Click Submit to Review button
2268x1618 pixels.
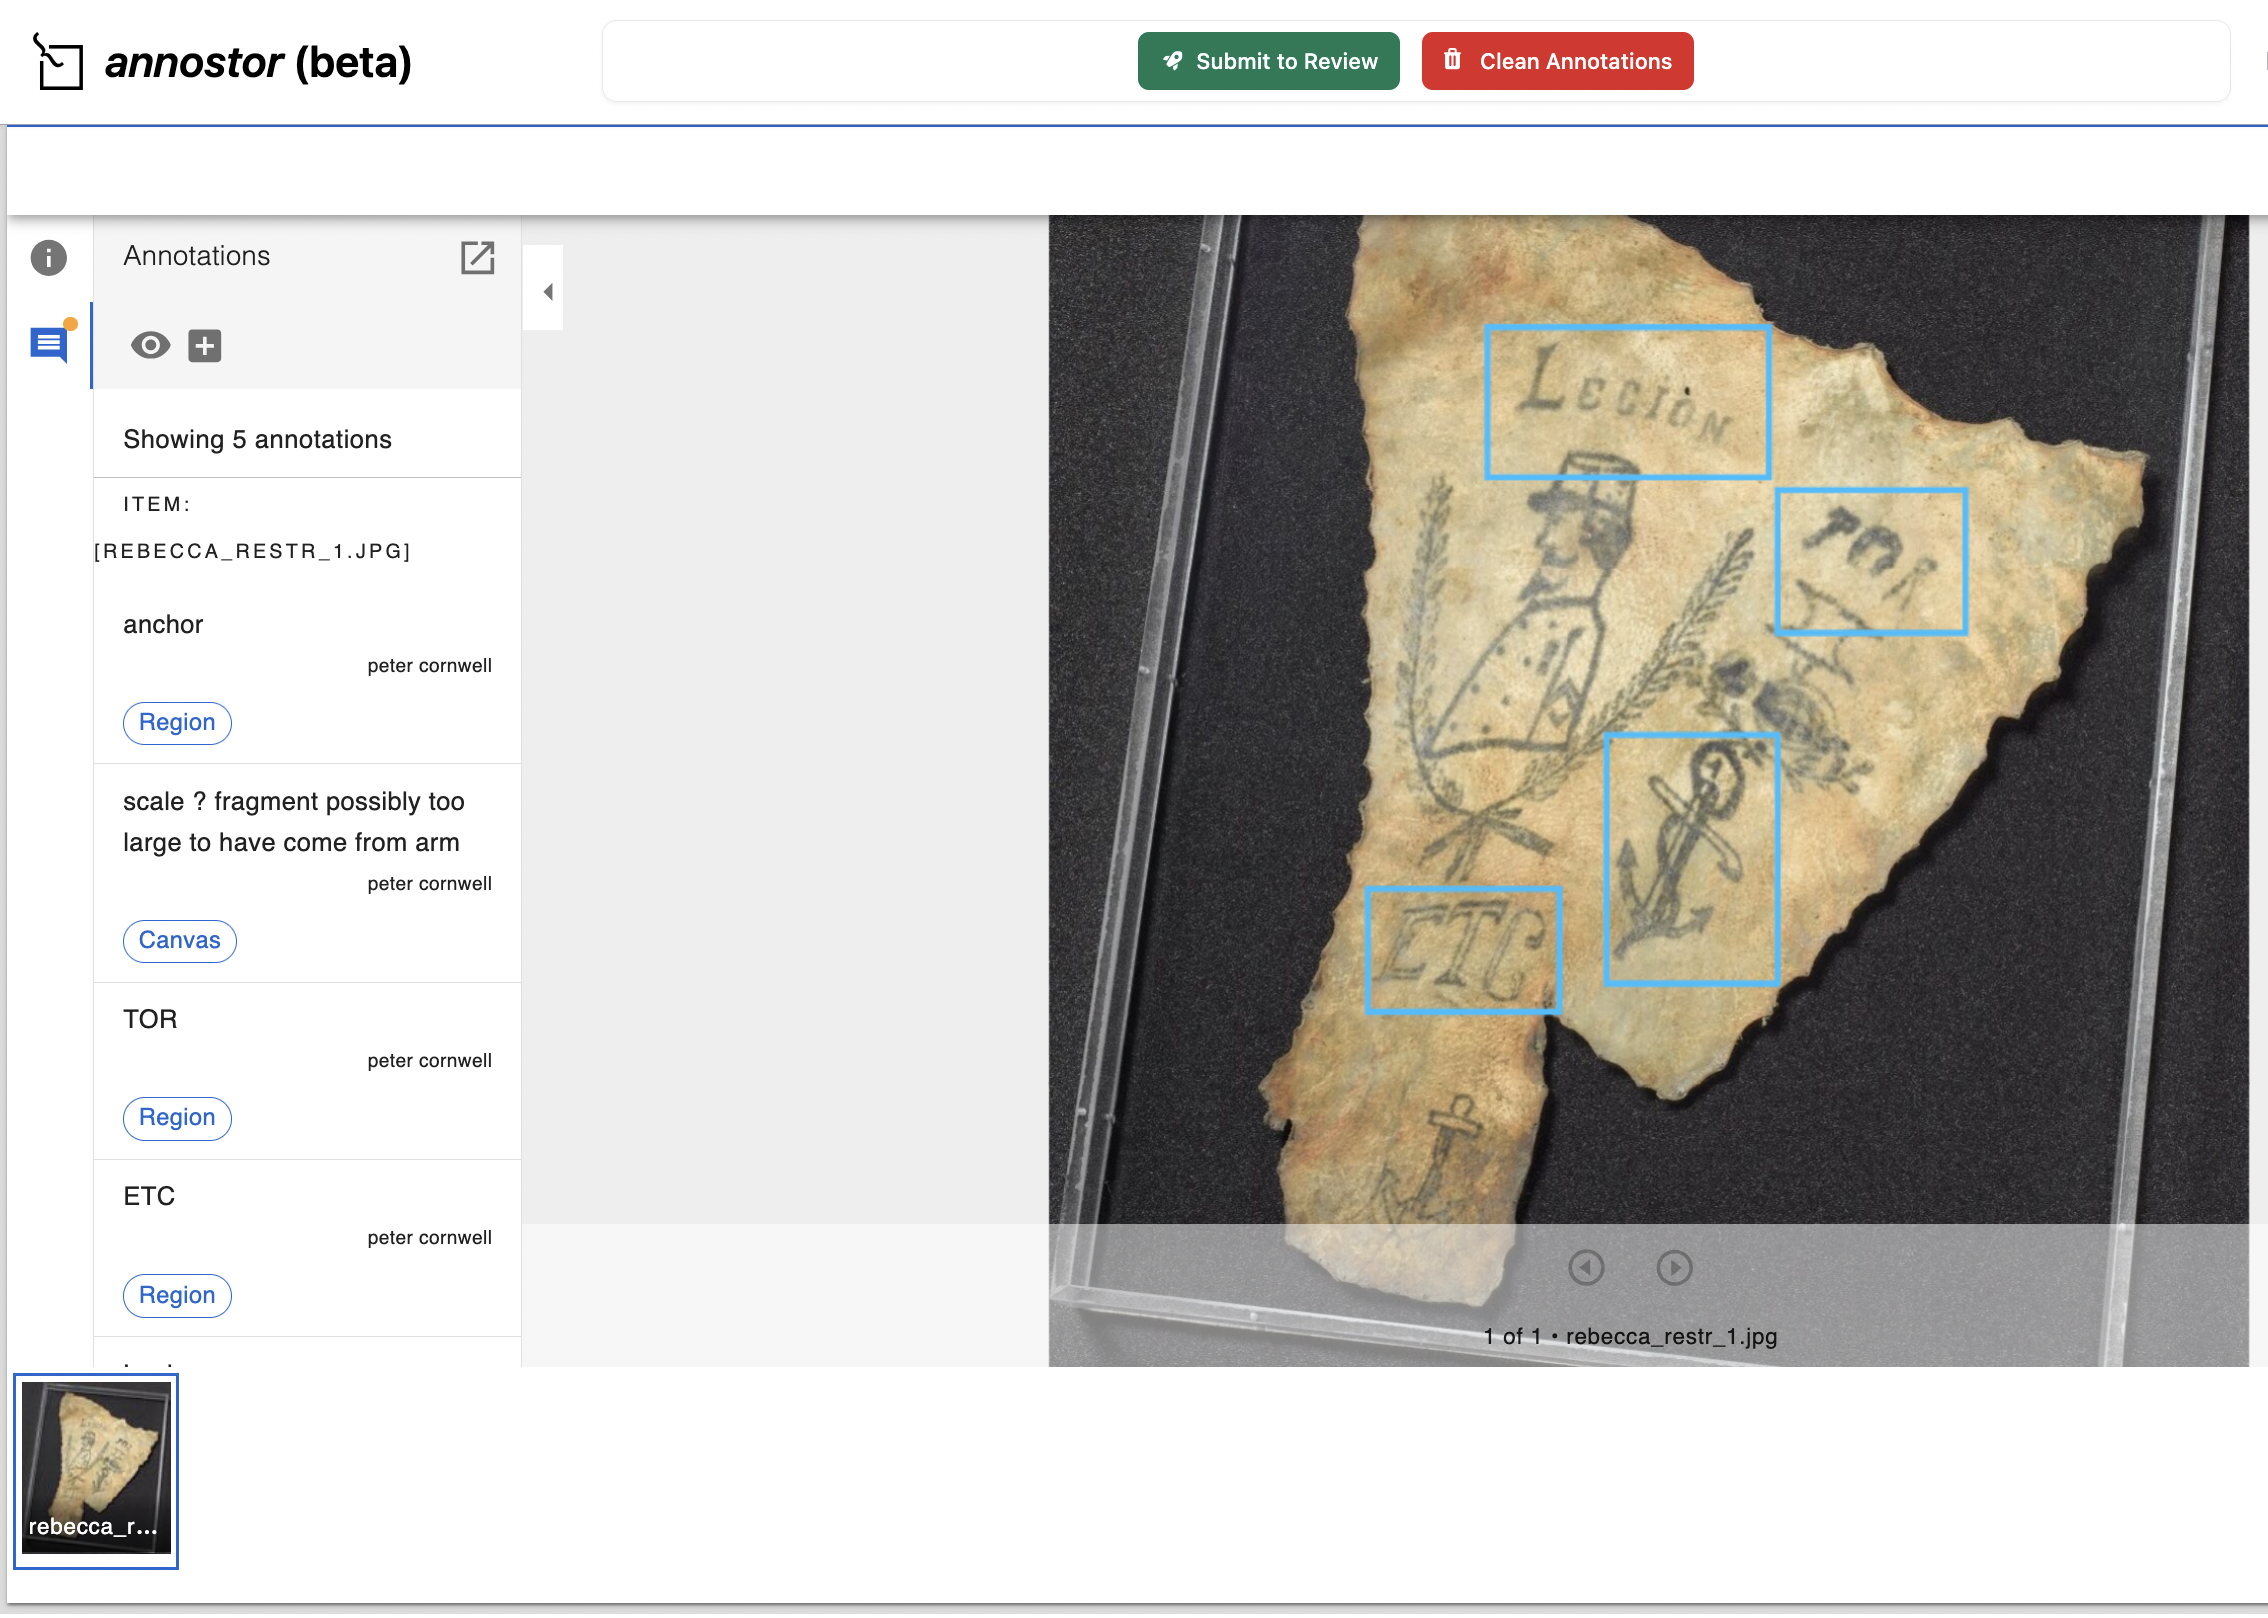(x=1268, y=61)
